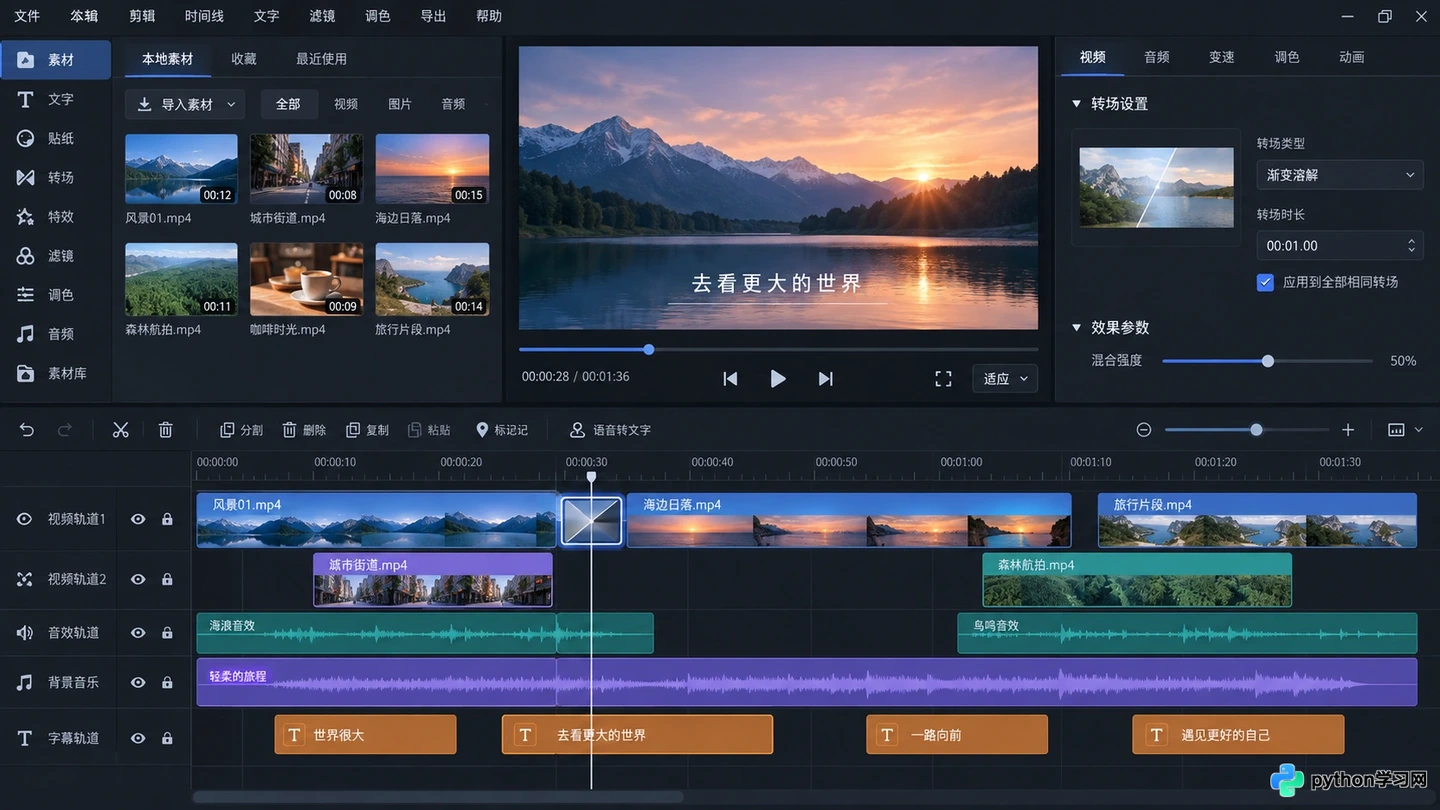Click the 混合强度 slider

pos(1267,361)
